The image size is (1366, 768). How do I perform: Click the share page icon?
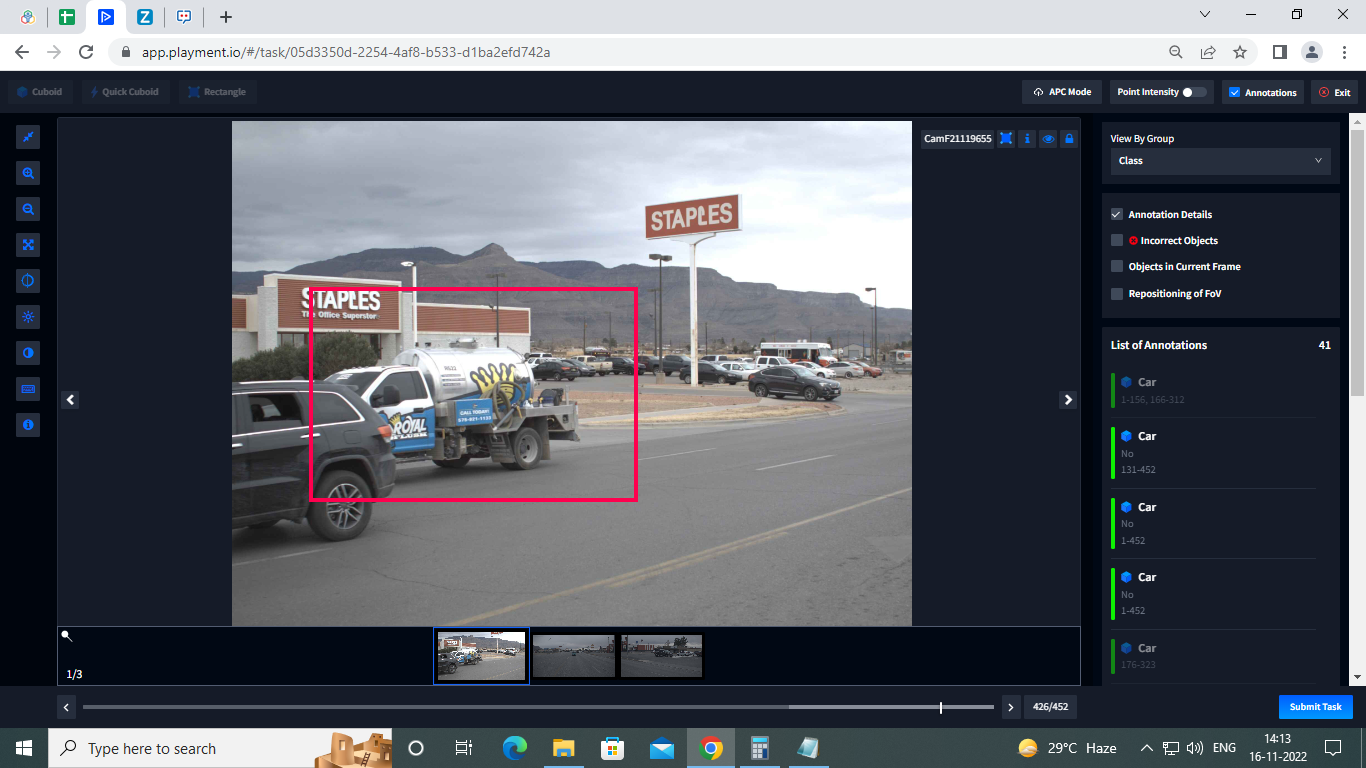[1208, 52]
